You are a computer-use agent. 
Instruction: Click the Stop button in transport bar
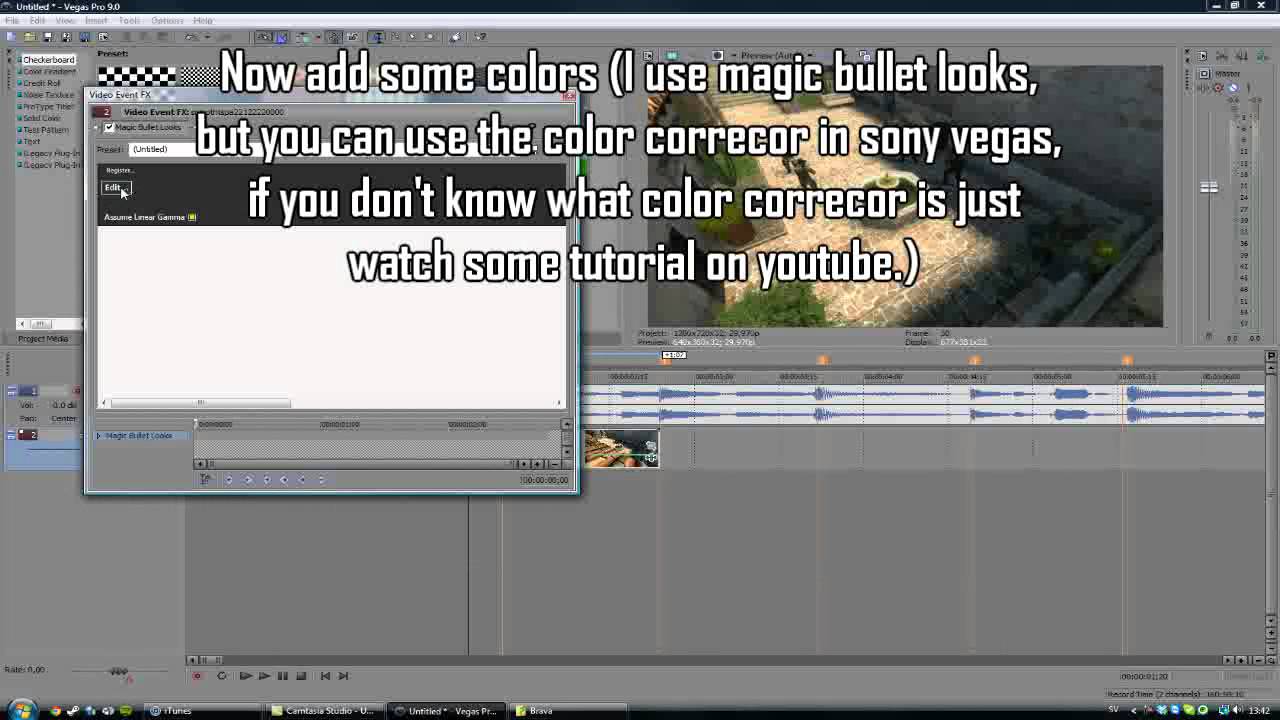301,676
